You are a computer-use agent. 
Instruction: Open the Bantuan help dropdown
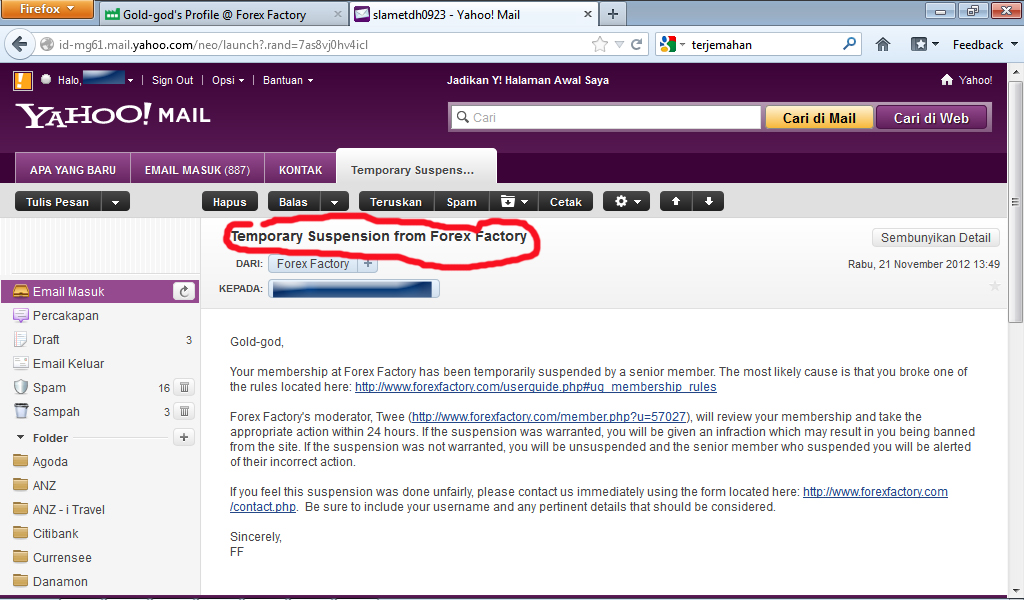click(x=288, y=80)
